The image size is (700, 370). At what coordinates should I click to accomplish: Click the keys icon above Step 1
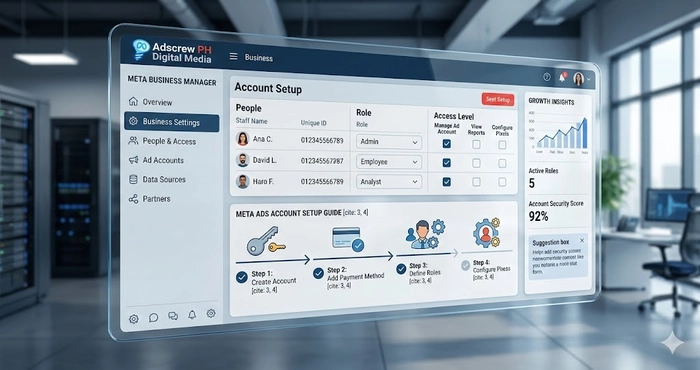pyautogui.click(x=266, y=241)
